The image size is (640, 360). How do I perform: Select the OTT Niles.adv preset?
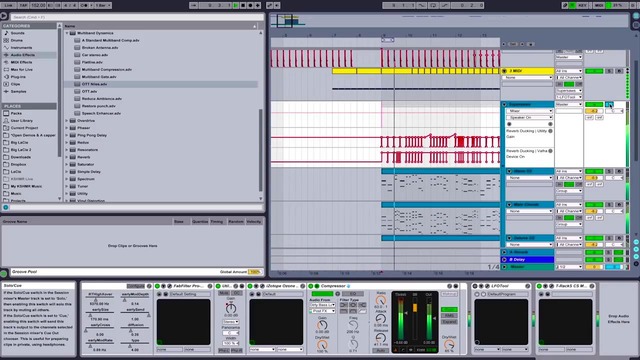pos(94,84)
